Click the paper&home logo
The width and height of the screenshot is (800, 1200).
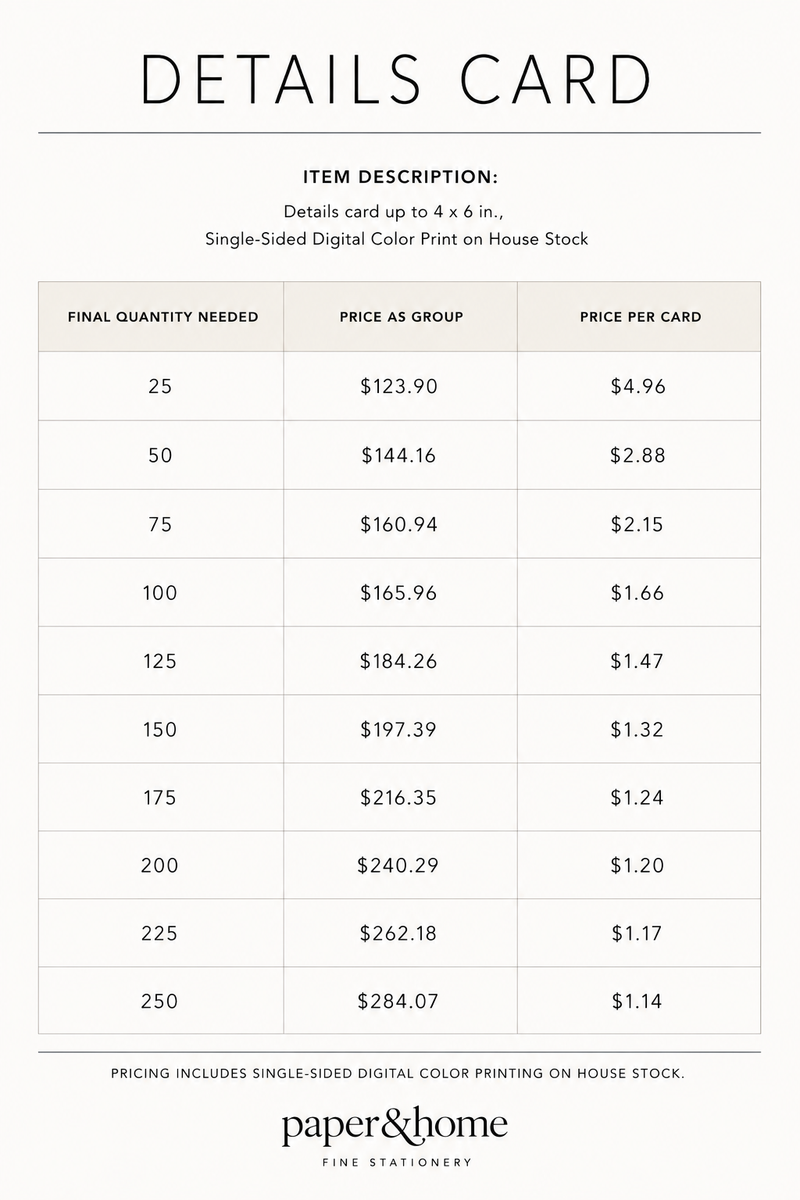point(394,1125)
